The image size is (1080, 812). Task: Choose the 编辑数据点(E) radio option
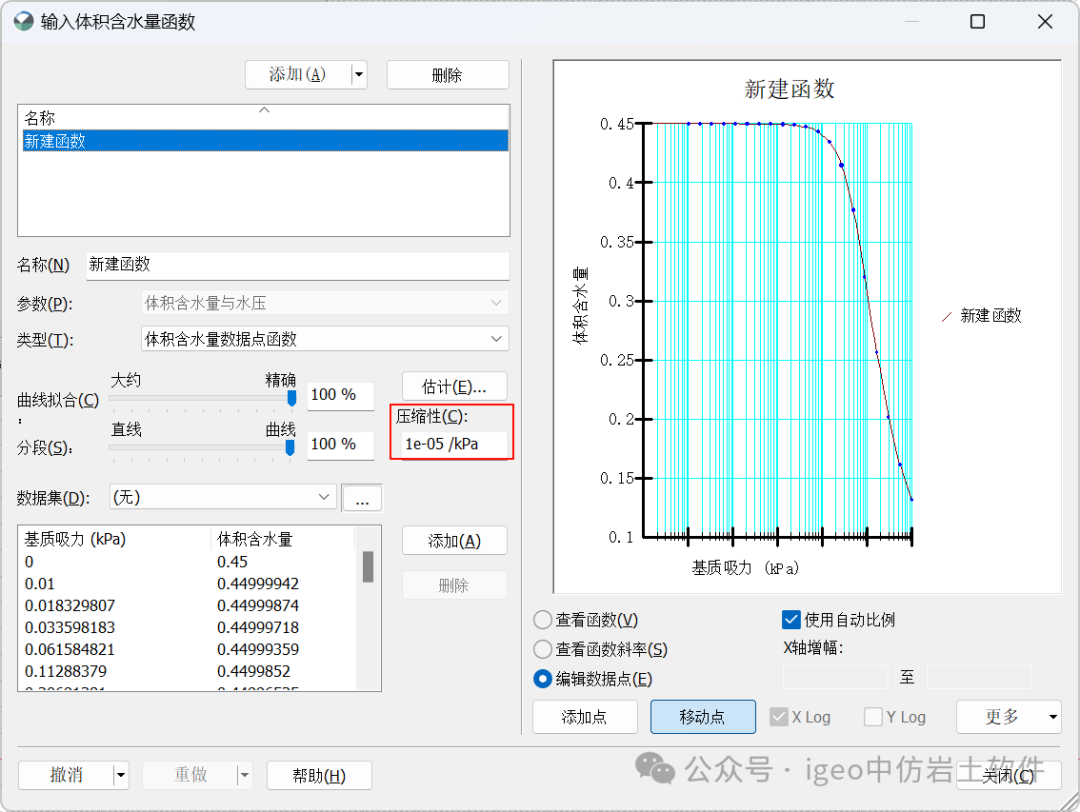click(543, 679)
